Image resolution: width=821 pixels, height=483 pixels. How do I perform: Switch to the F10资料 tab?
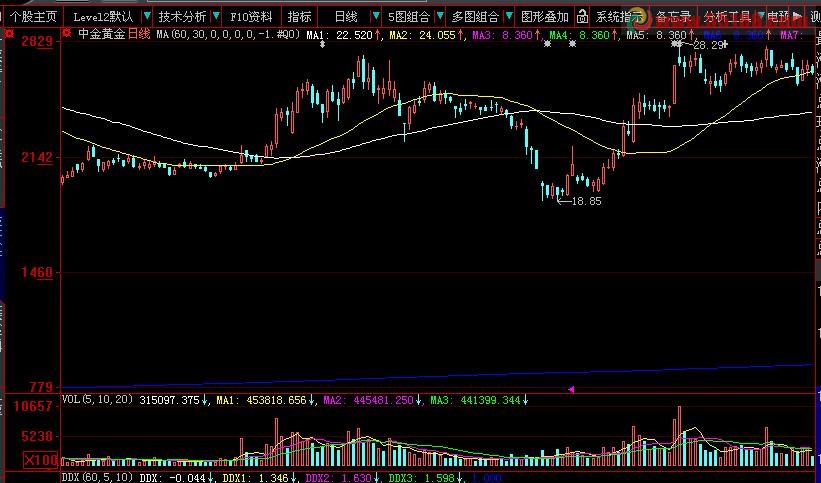click(x=251, y=17)
